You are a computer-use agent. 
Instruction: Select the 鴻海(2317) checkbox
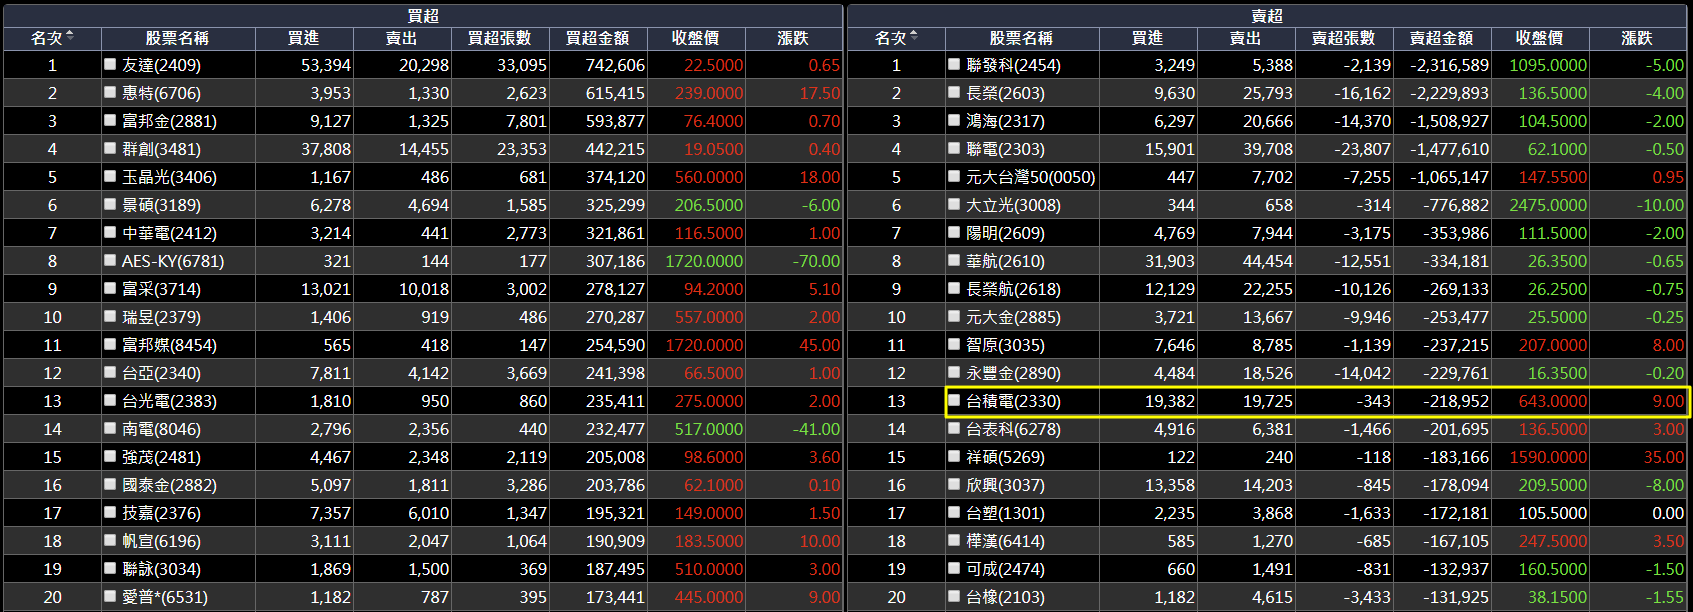point(955,120)
